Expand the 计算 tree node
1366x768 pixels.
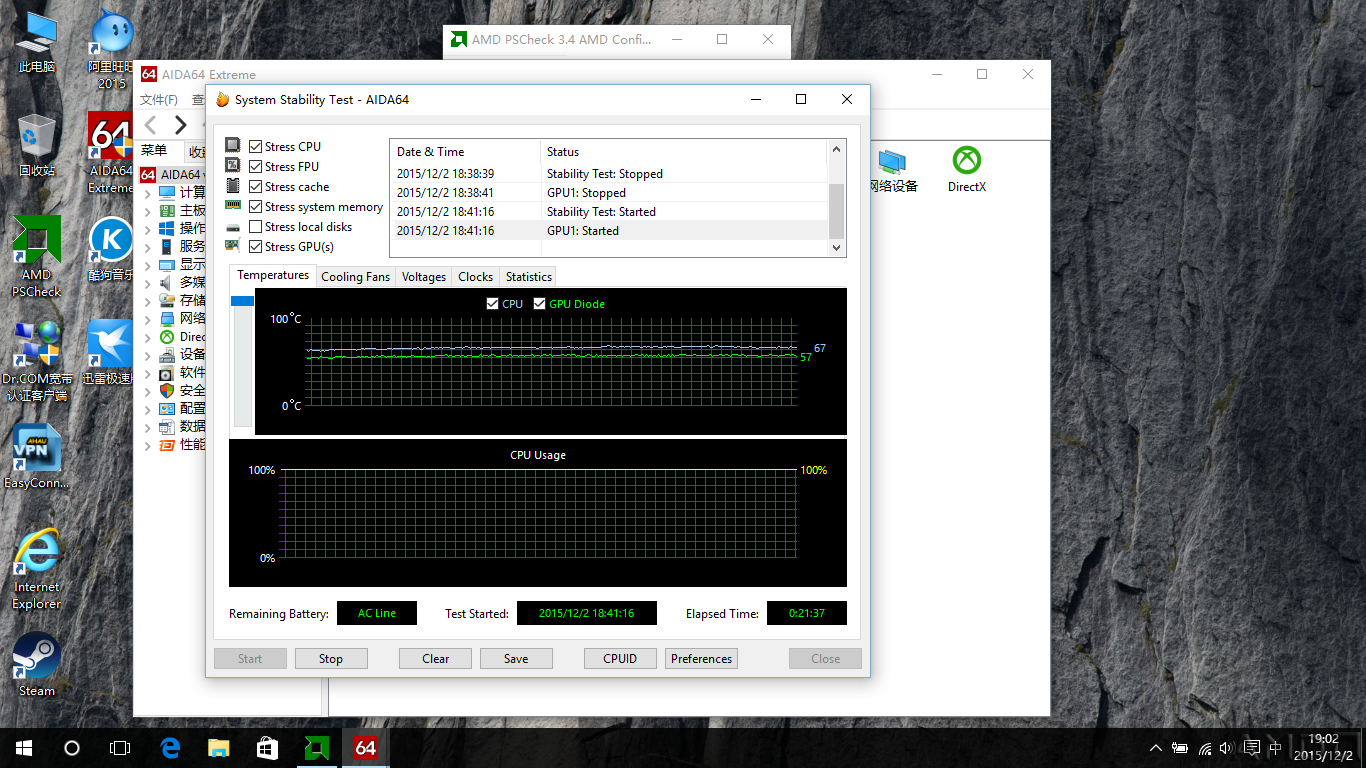148,192
